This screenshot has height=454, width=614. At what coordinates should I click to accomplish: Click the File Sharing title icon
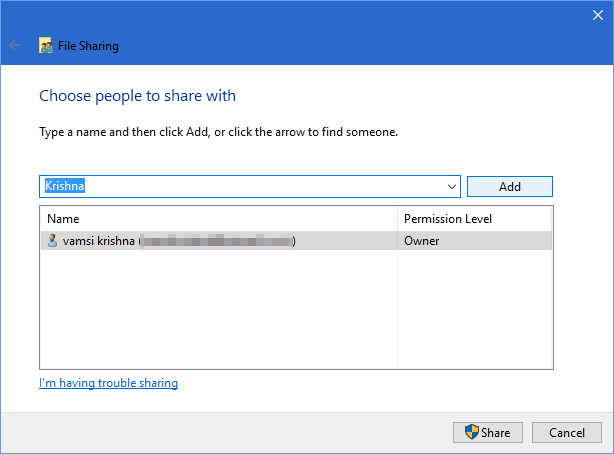click(45, 46)
